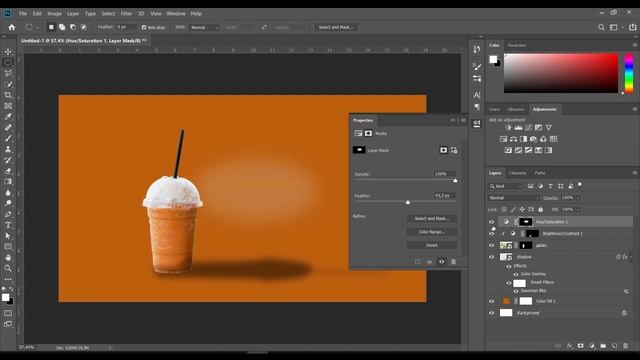Image resolution: width=640 pixels, height=360 pixels.
Task: Add vector mask button in Properties
Action: pos(454,150)
